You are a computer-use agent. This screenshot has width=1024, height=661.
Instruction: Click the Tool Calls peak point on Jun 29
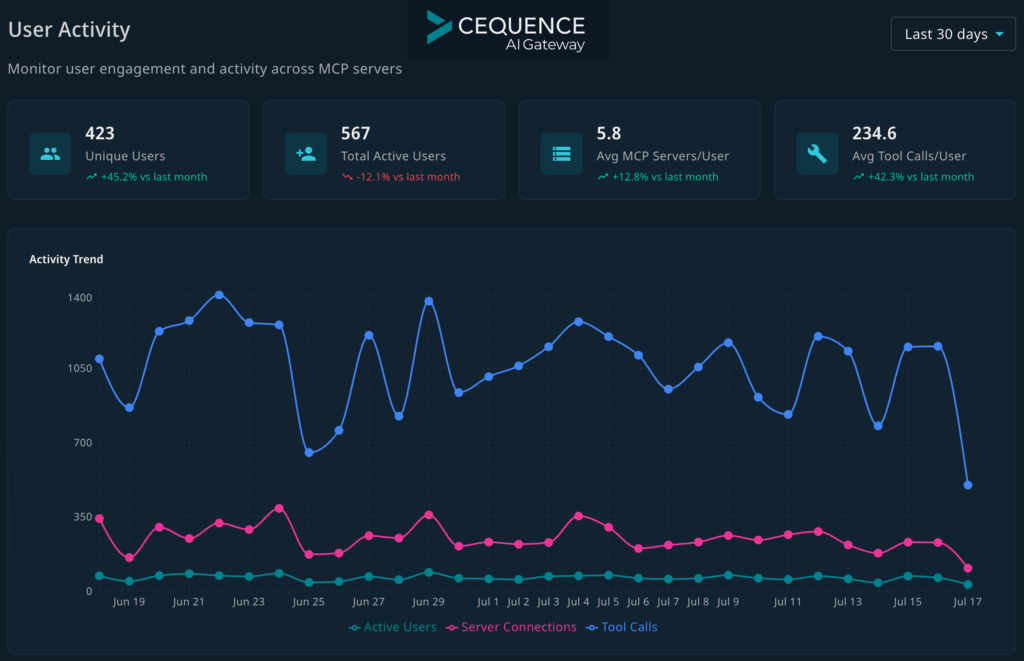(429, 301)
